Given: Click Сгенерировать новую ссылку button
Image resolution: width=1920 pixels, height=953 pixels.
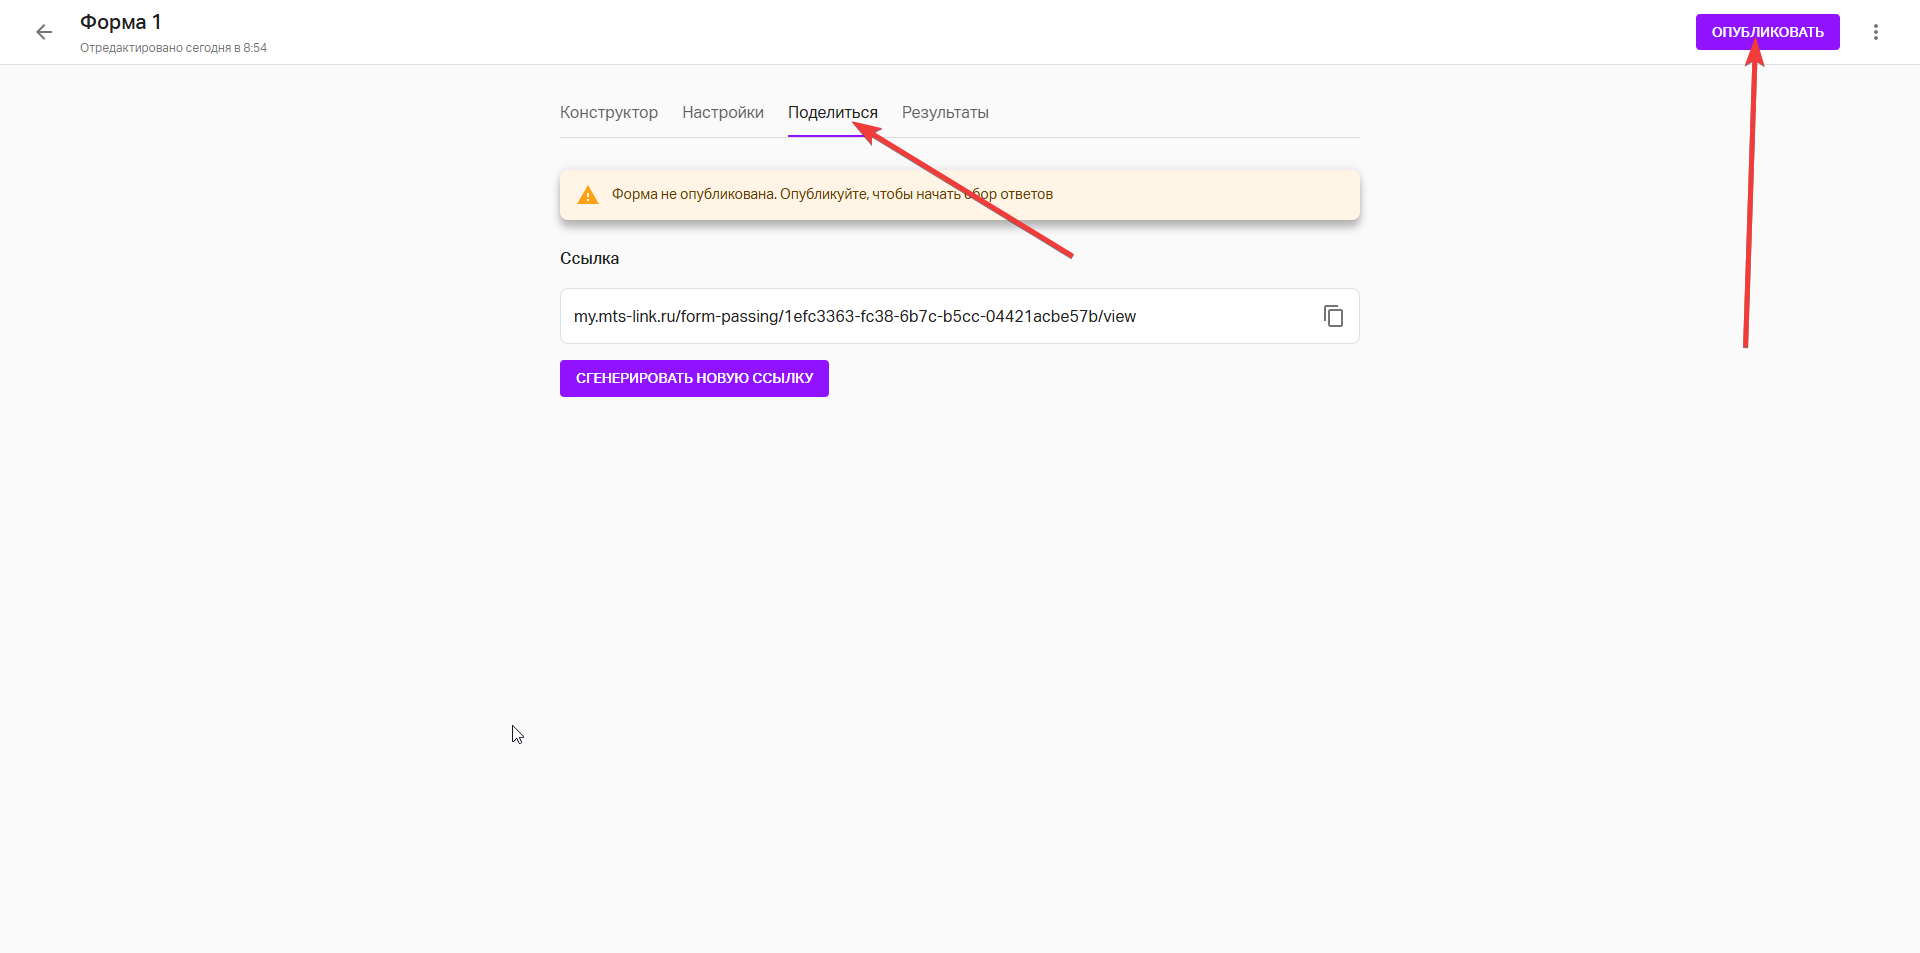Looking at the screenshot, I should [694, 378].
